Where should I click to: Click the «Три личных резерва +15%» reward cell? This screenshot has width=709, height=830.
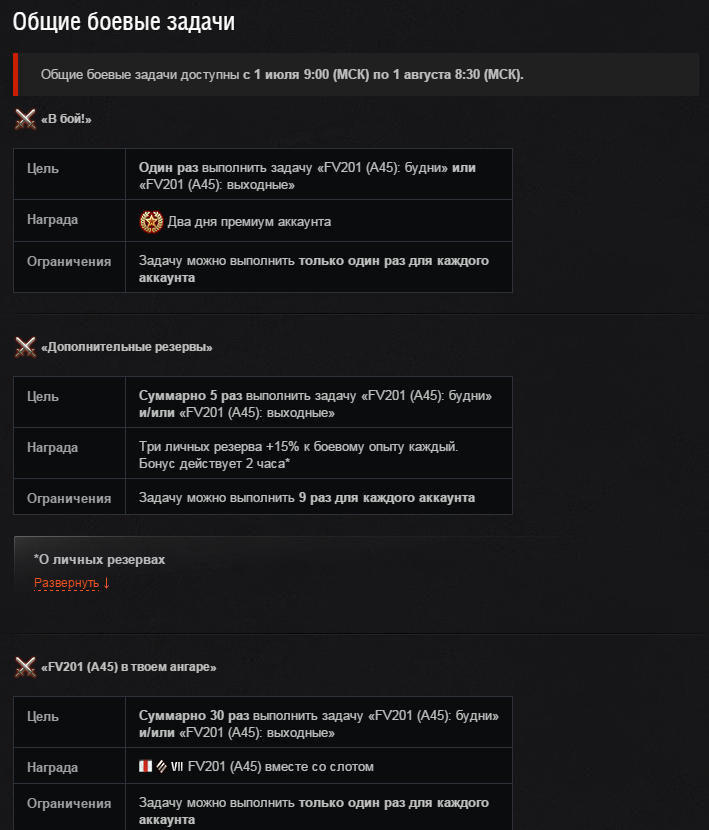(319, 453)
